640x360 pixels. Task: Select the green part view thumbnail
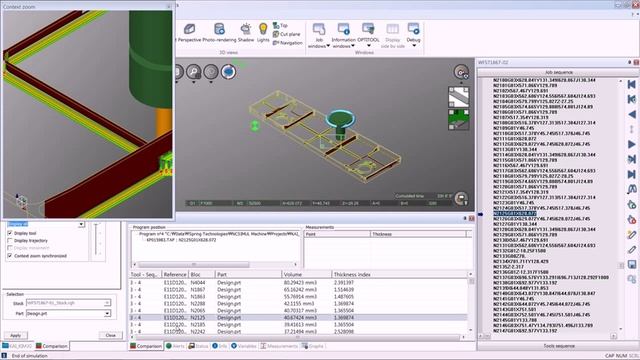tap(459, 119)
